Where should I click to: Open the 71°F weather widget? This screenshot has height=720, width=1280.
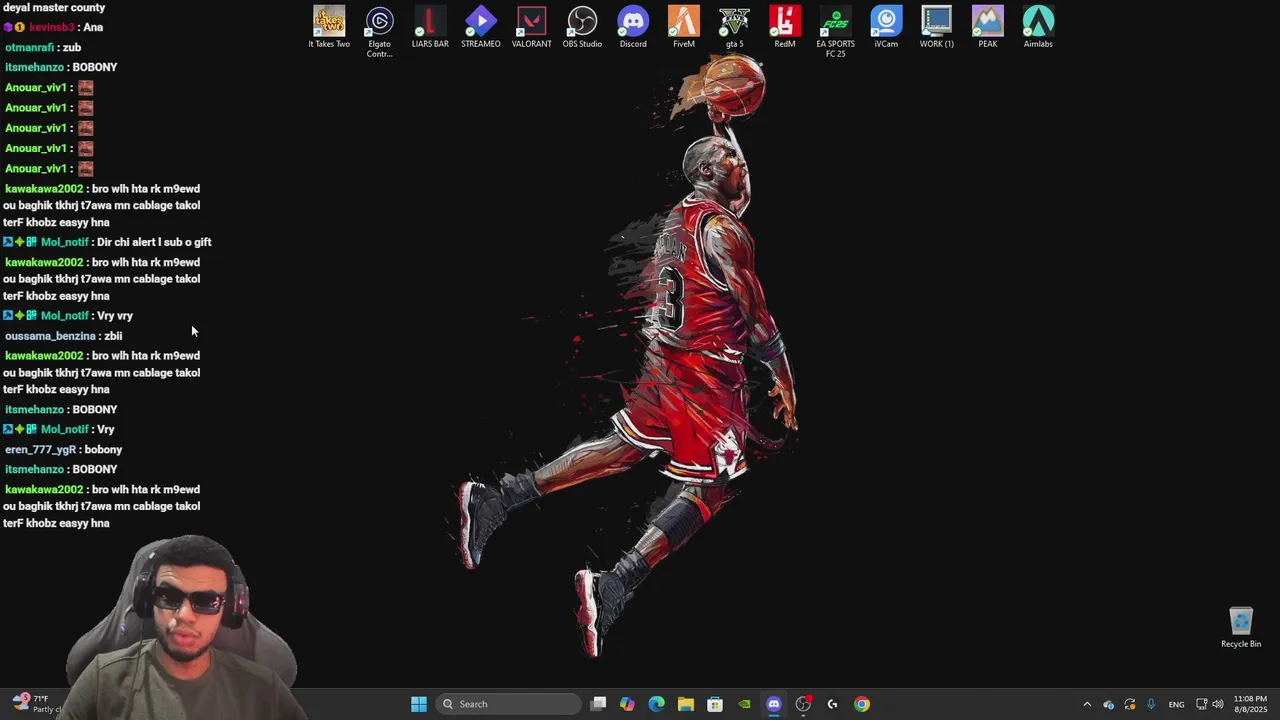[x=38, y=704]
